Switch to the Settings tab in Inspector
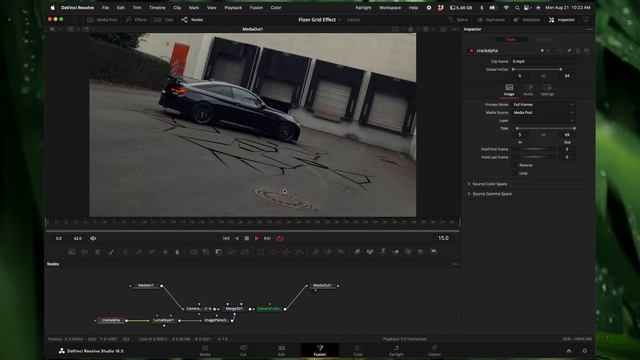 click(x=547, y=90)
